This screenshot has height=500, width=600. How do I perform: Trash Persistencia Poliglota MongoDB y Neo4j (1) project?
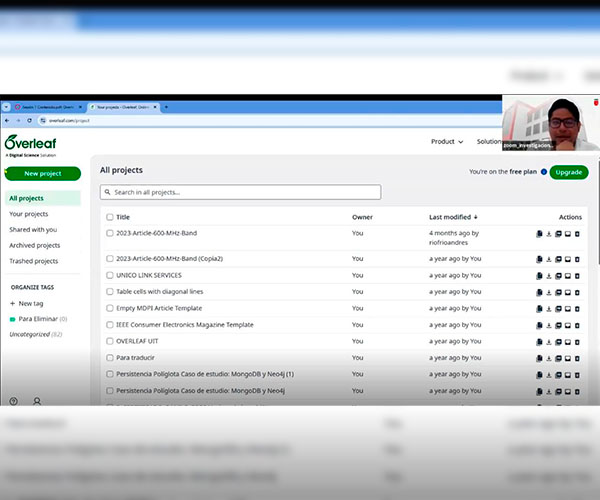point(577,375)
